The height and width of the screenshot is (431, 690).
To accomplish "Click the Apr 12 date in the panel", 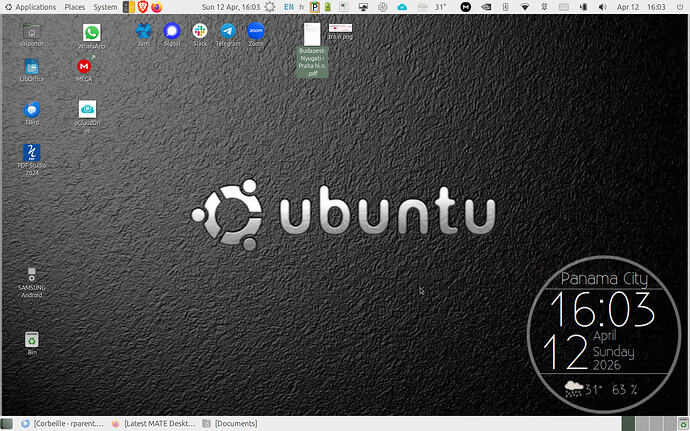I will click(x=628, y=7).
